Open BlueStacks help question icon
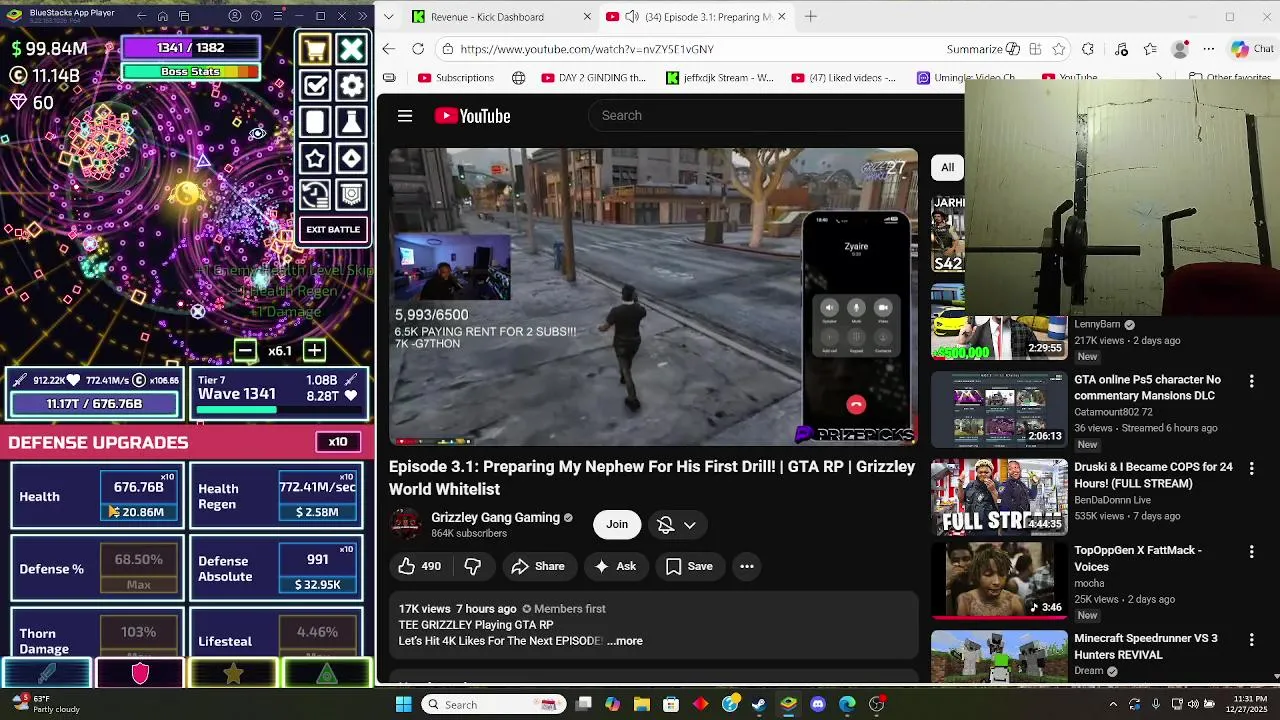The height and width of the screenshot is (720, 1280). pyautogui.click(x=256, y=16)
